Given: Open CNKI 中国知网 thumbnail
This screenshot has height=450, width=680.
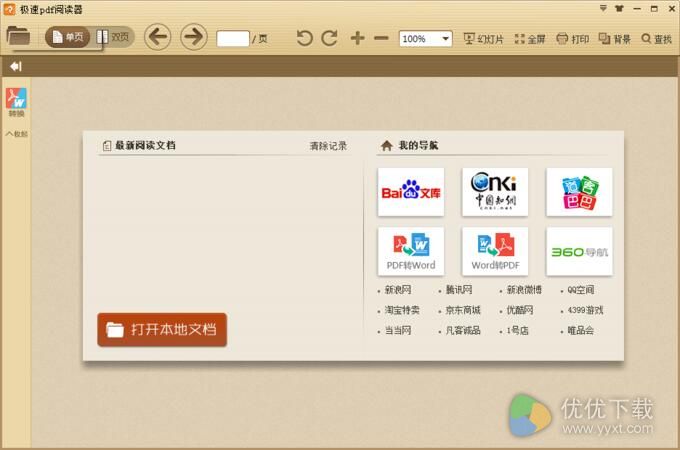Looking at the screenshot, I should (x=495, y=192).
